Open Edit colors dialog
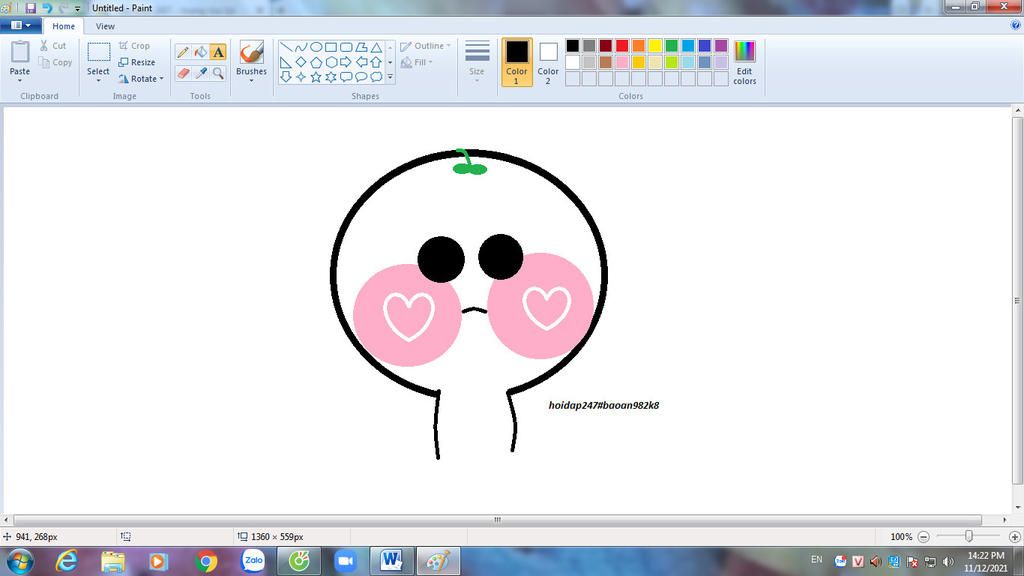 click(x=744, y=62)
